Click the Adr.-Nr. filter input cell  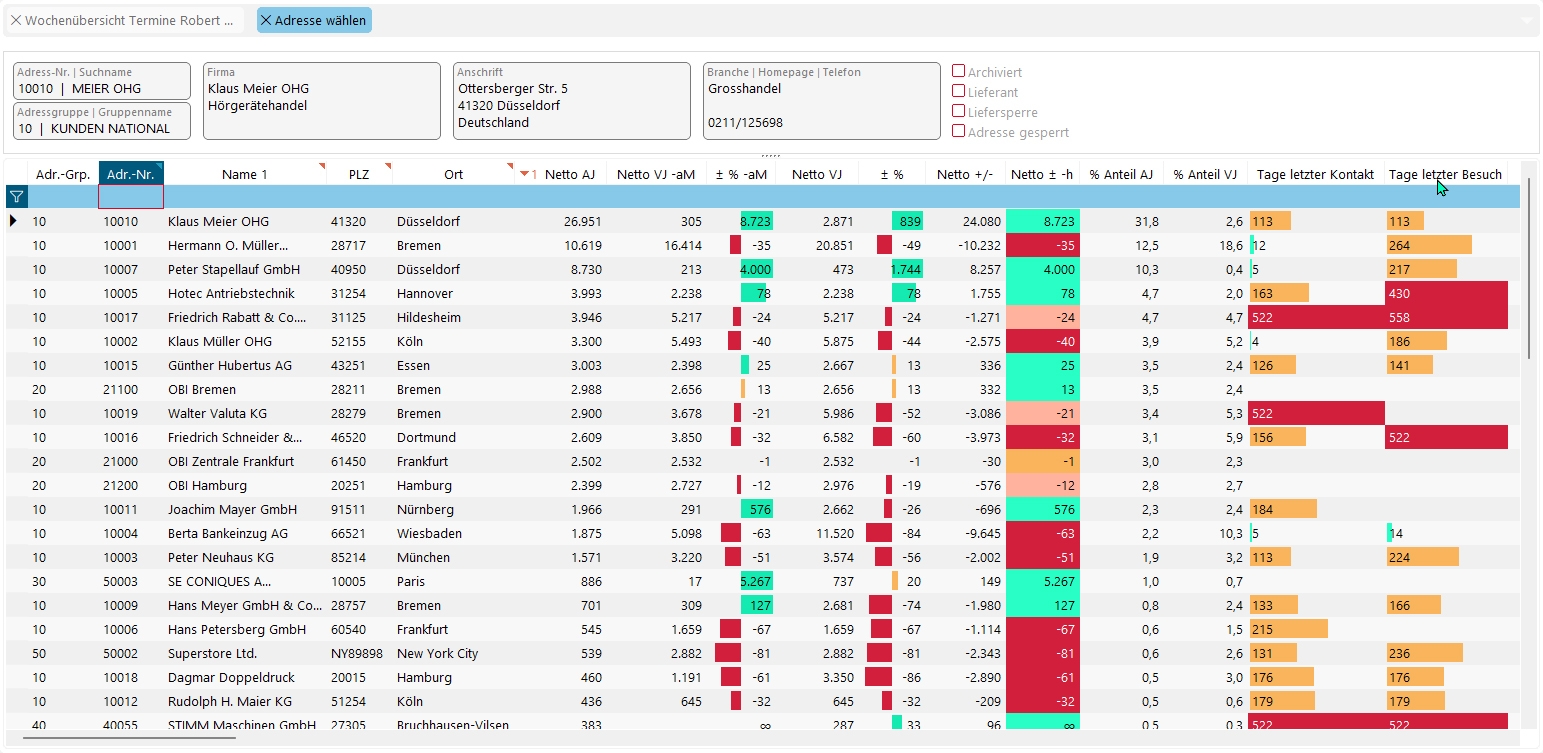[x=131, y=197]
